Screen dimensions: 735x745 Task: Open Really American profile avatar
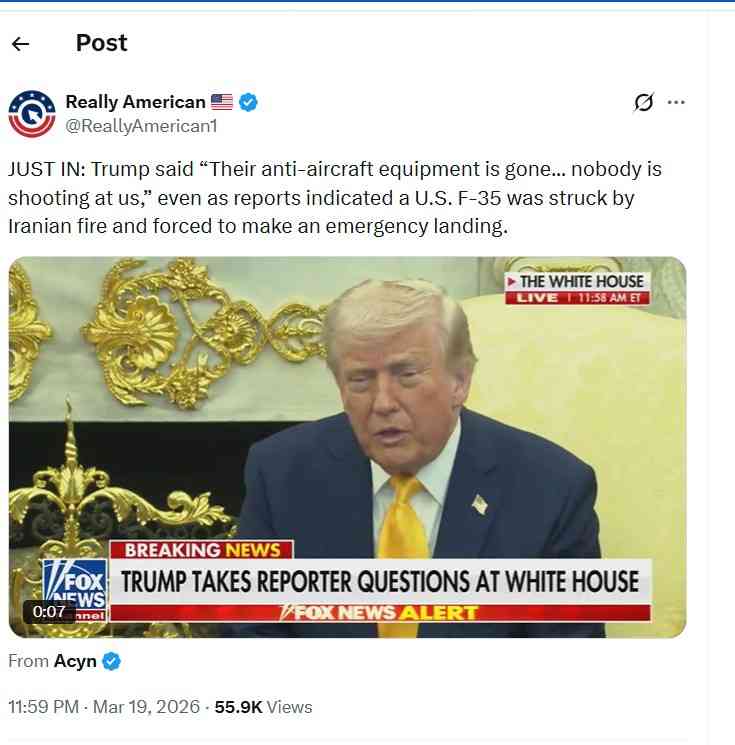32,114
